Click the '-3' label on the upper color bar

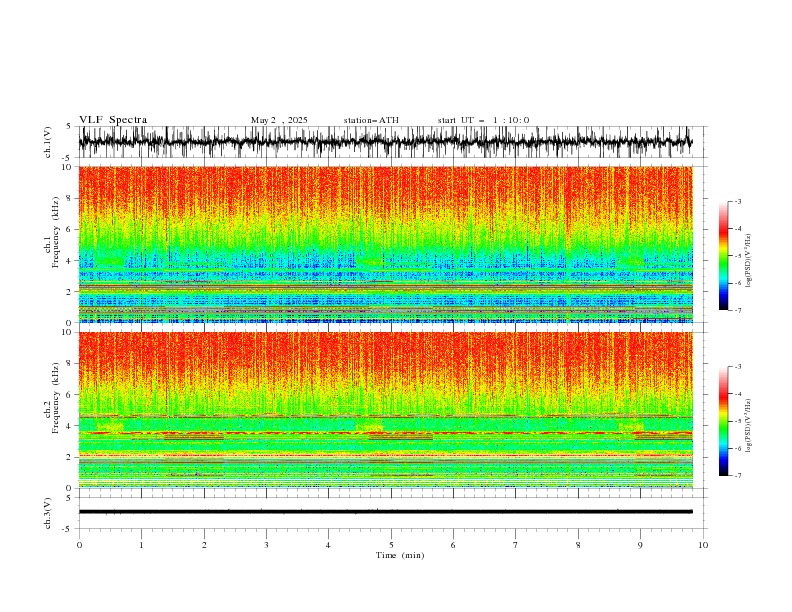pyautogui.click(x=738, y=201)
